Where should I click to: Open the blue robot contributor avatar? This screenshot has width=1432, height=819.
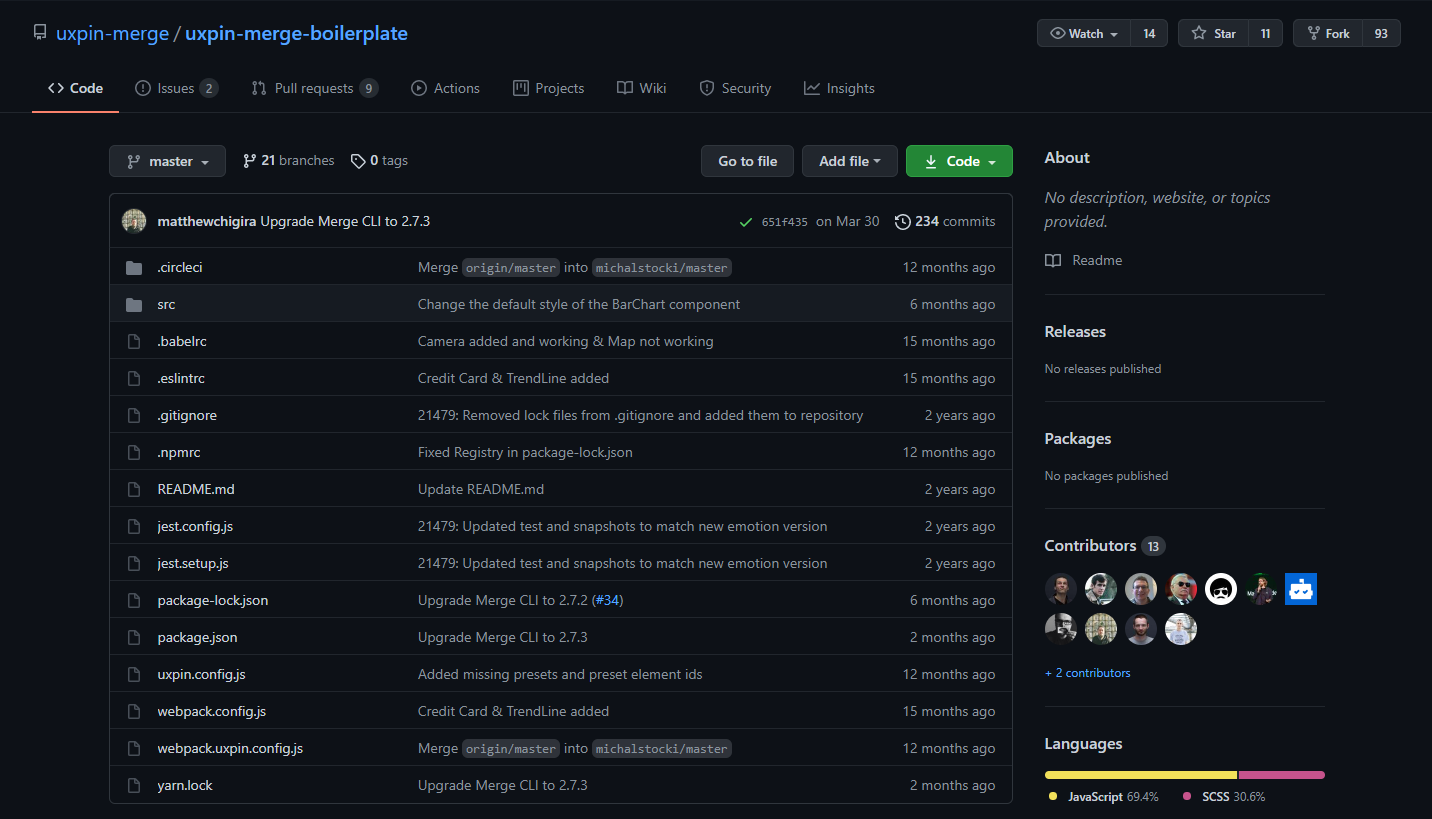[1301, 589]
